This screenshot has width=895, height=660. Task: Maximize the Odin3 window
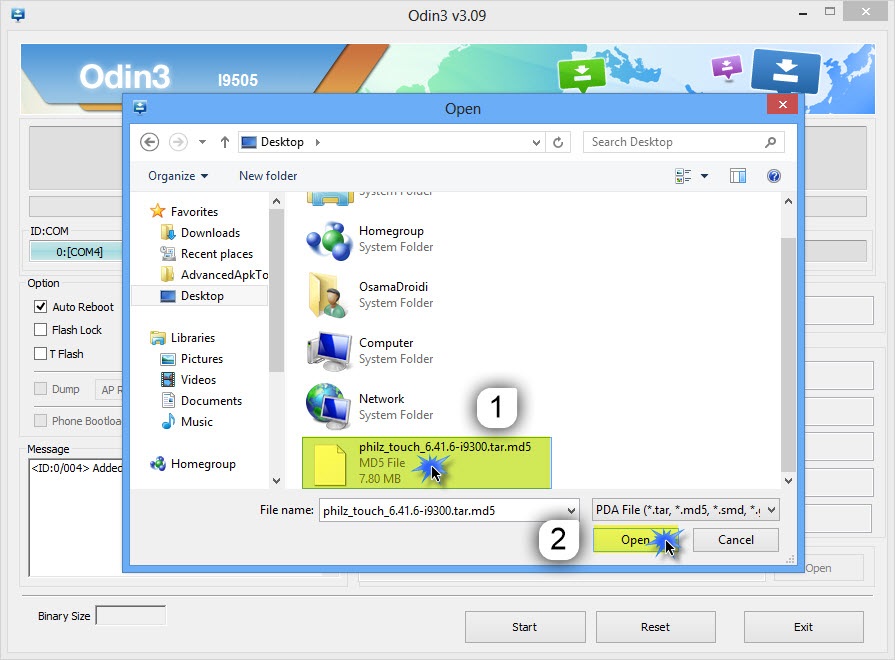[x=830, y=11]
